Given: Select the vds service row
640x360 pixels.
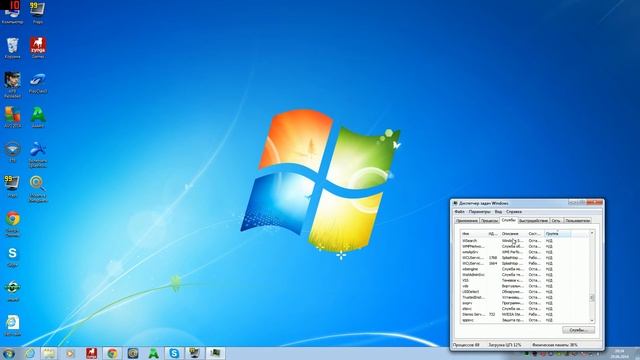Looking at the screenshot, I should [x=525, y=286].
